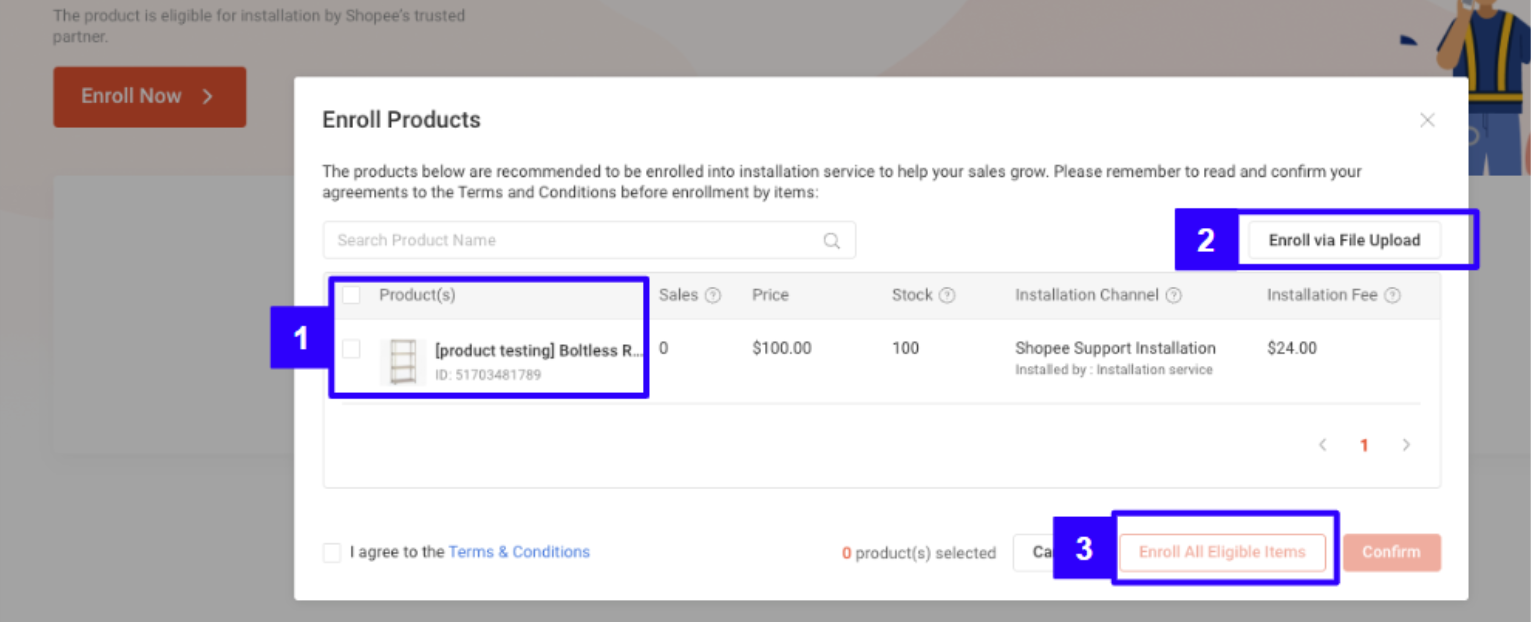Click the '0 product(s) selected' text

[919, 553]
